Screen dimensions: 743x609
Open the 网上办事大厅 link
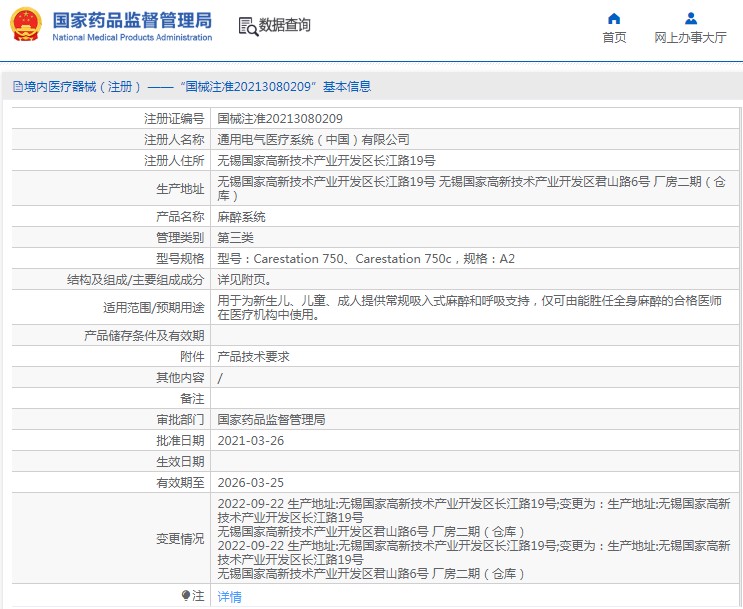(690, 37)
